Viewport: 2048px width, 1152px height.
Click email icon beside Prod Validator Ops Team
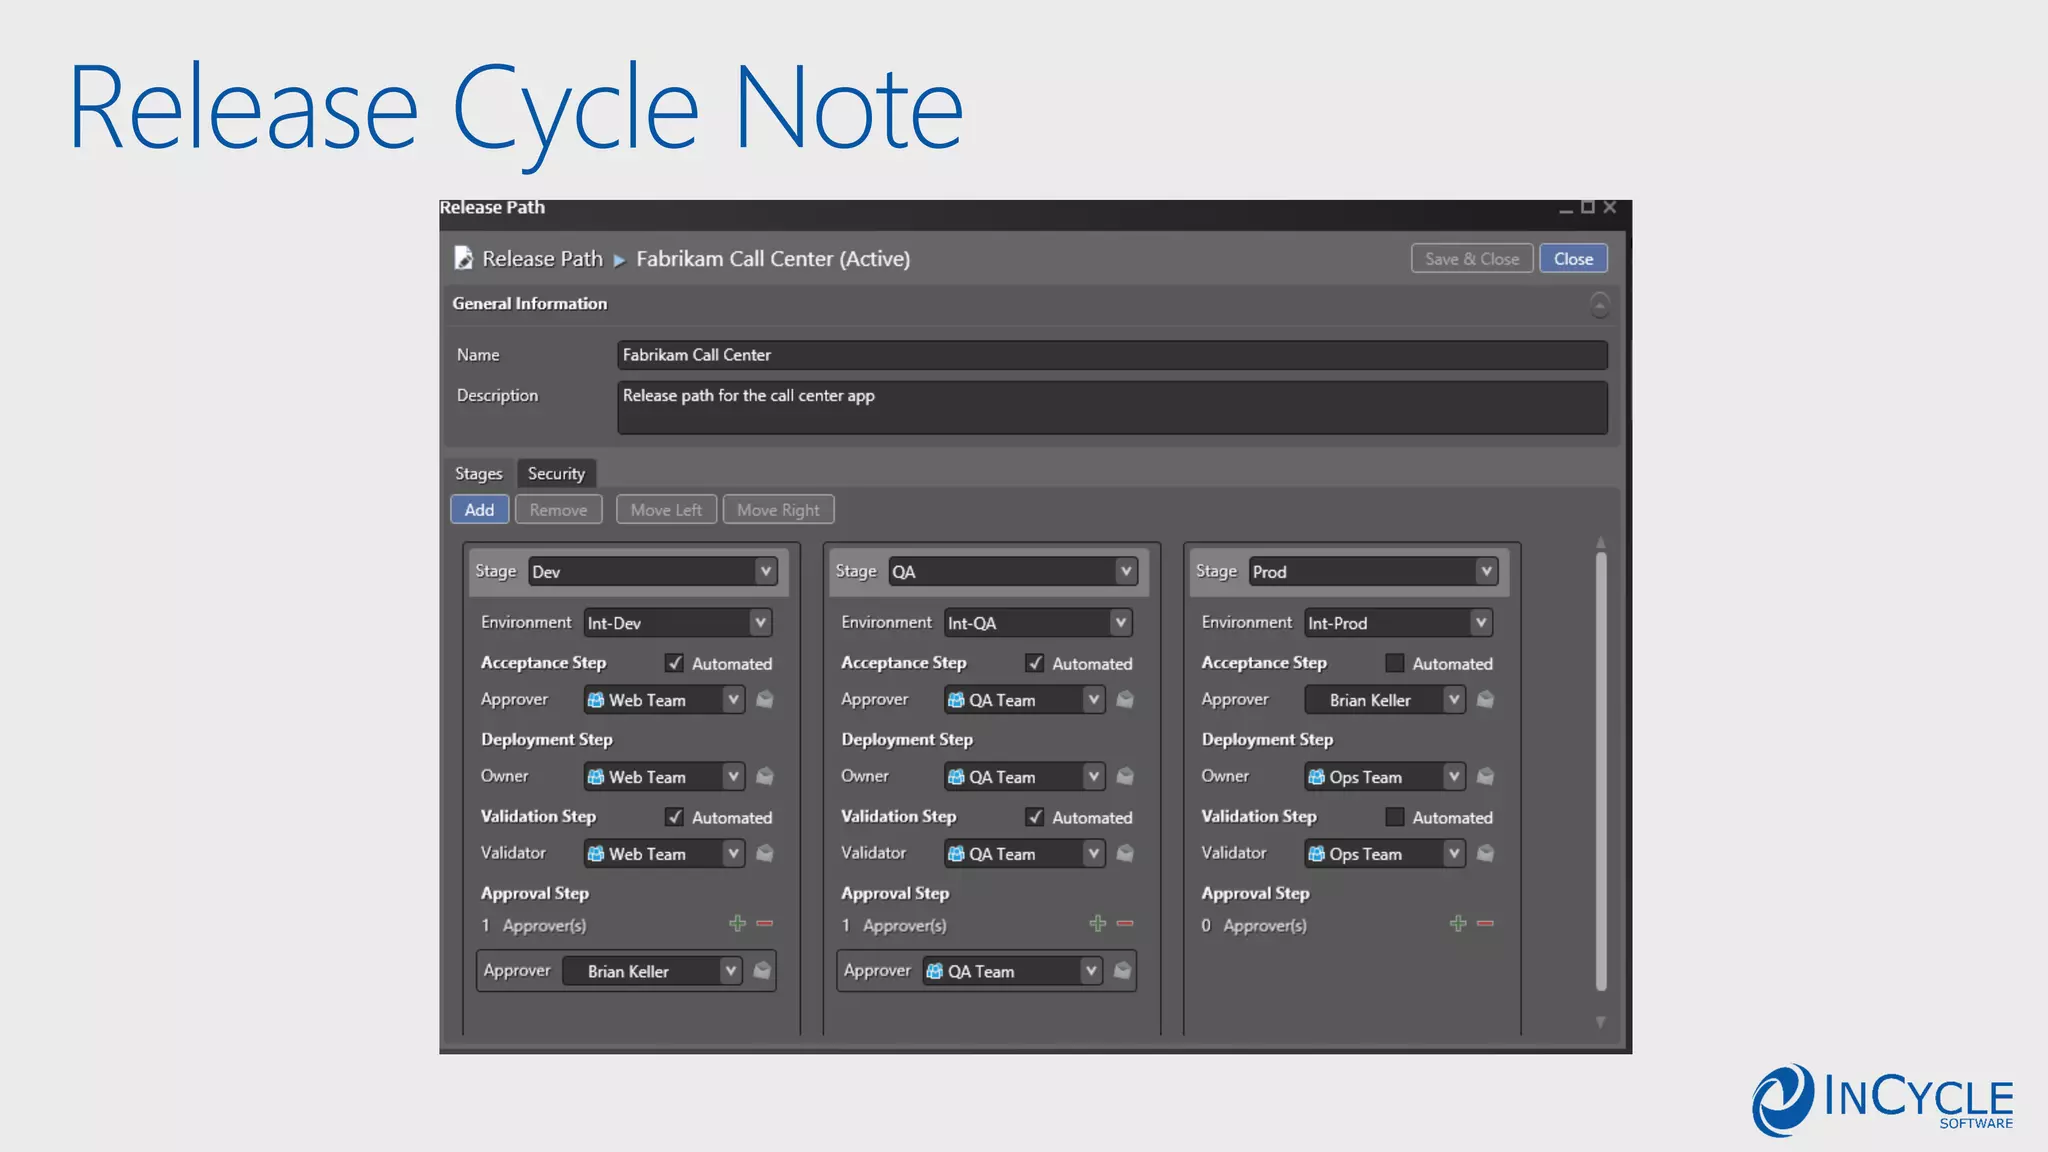[x=1486, y=853]
